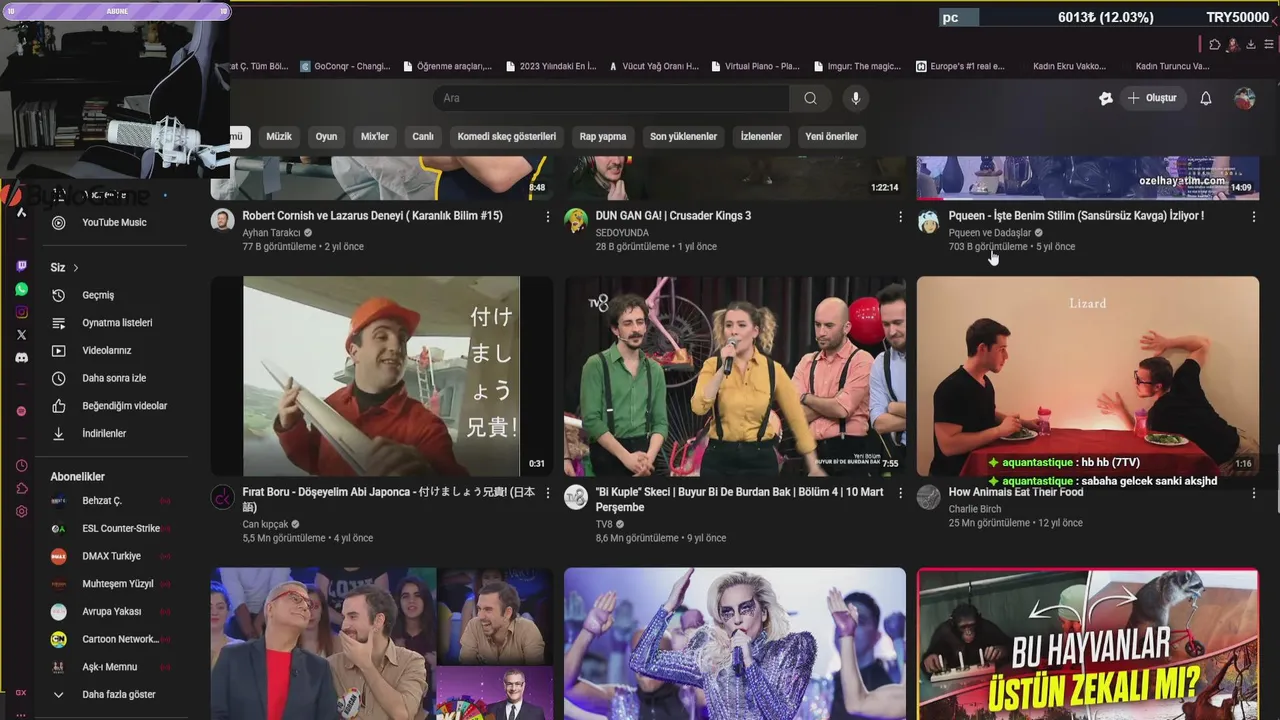Open Avrupa Yakası subscription channel
The image size is (1280, 720).
coord(113,611)
